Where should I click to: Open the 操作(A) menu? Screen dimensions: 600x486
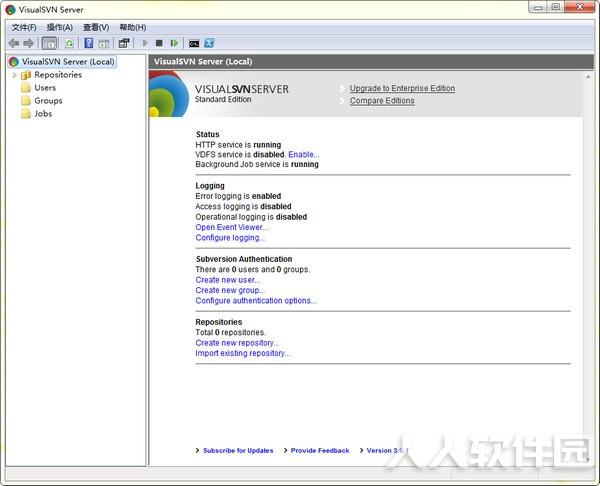(59, 28)
